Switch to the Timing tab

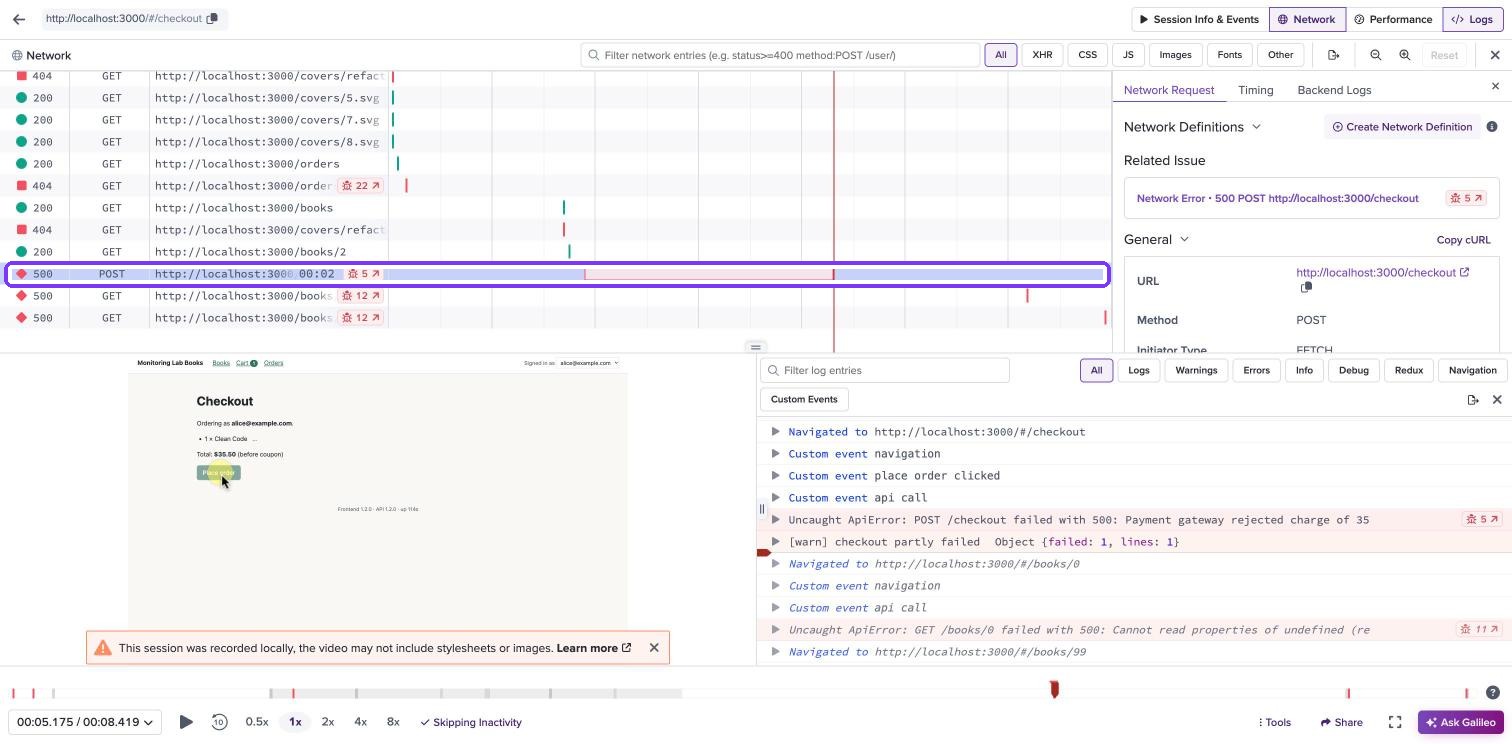pos(1255,90)
